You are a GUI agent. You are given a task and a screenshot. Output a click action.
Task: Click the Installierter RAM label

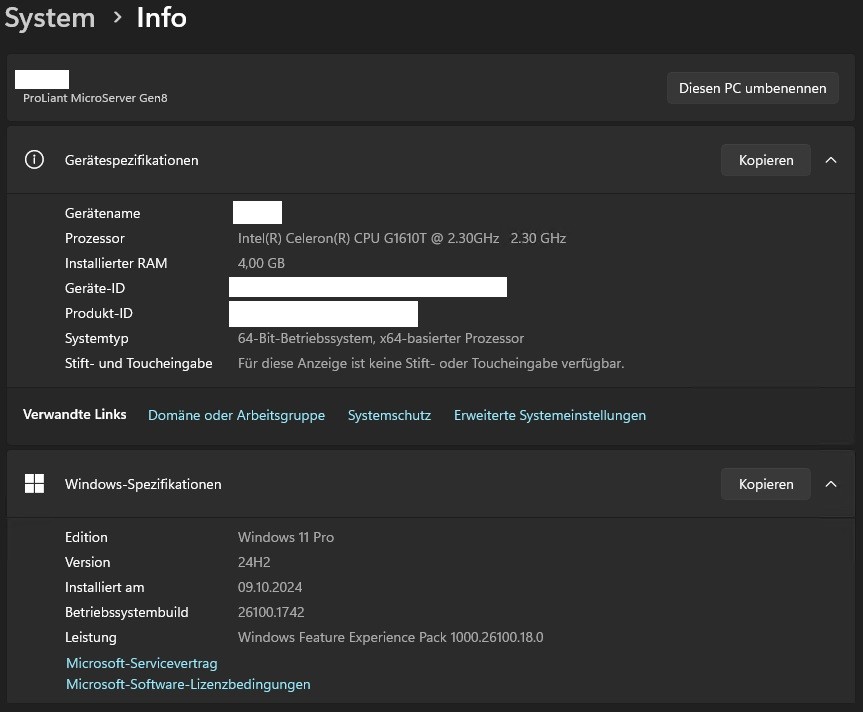pyautogui.click(x=116, y=264)
